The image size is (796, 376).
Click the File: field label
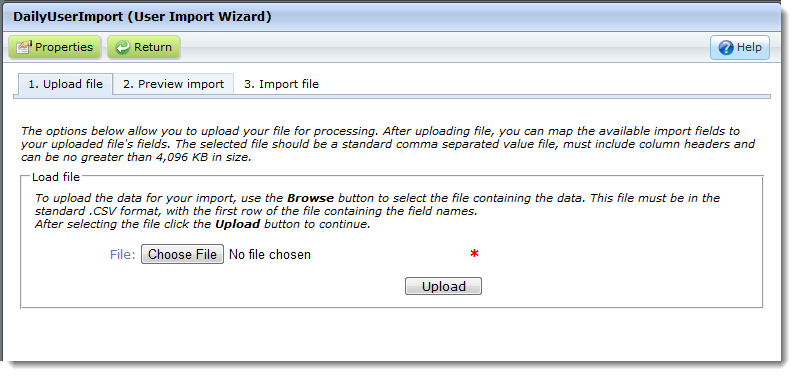(x=122, y=255)
